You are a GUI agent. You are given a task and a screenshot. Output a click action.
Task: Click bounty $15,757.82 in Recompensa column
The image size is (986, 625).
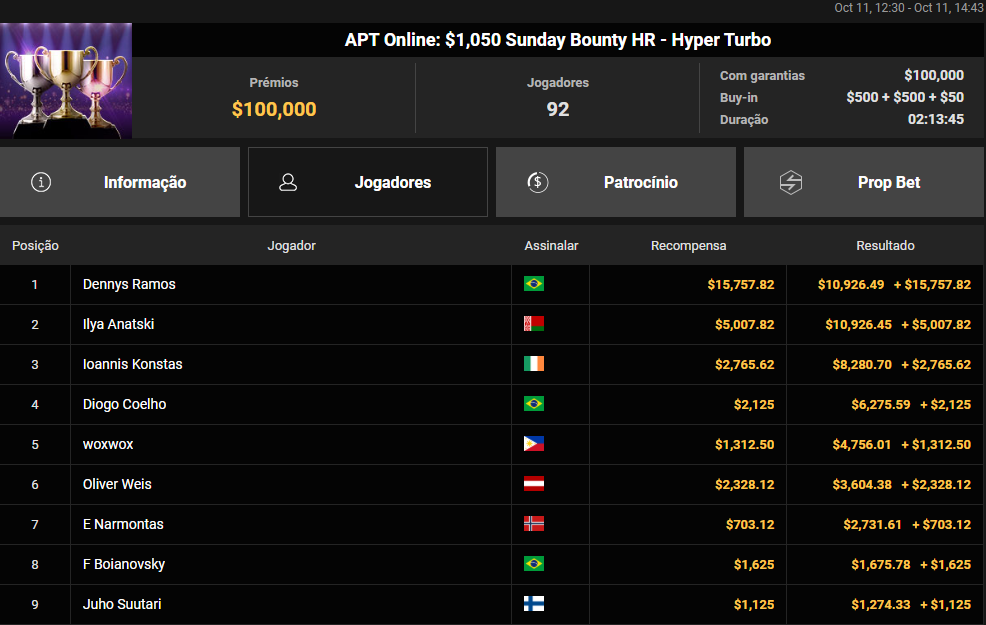pyautogui.click(x=741, y=284)
